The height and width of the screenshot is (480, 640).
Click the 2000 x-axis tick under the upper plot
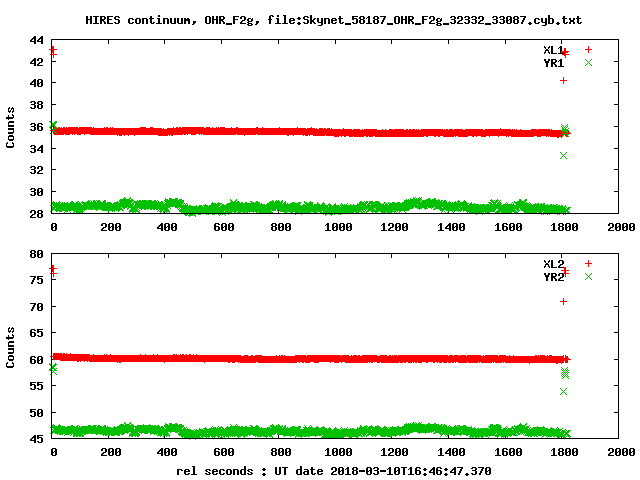[x=621, y=227]
